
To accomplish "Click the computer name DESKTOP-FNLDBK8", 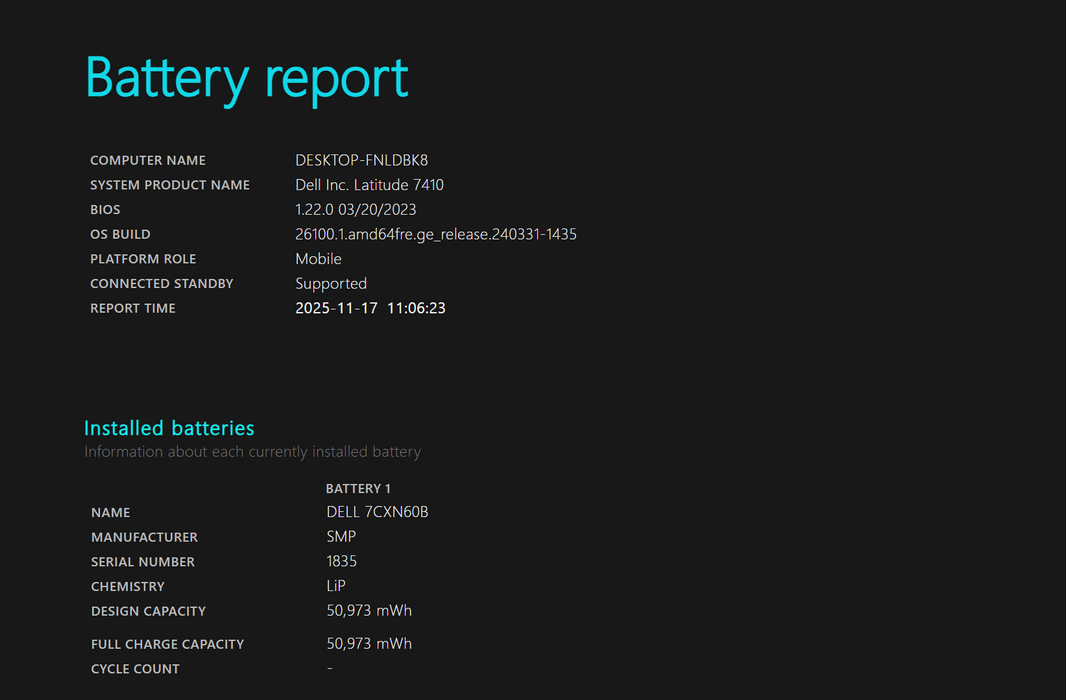I will click(x=361, y=160).
